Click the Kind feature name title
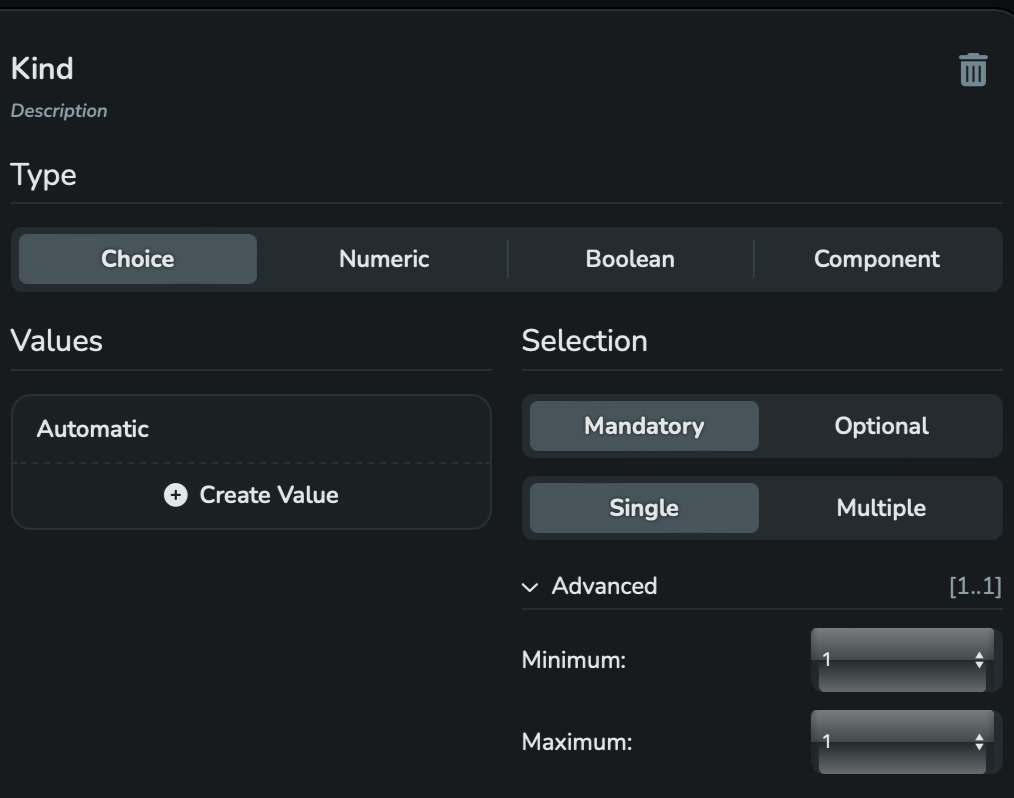This screenshot has height=798, width=1014. tap(42, 69)
